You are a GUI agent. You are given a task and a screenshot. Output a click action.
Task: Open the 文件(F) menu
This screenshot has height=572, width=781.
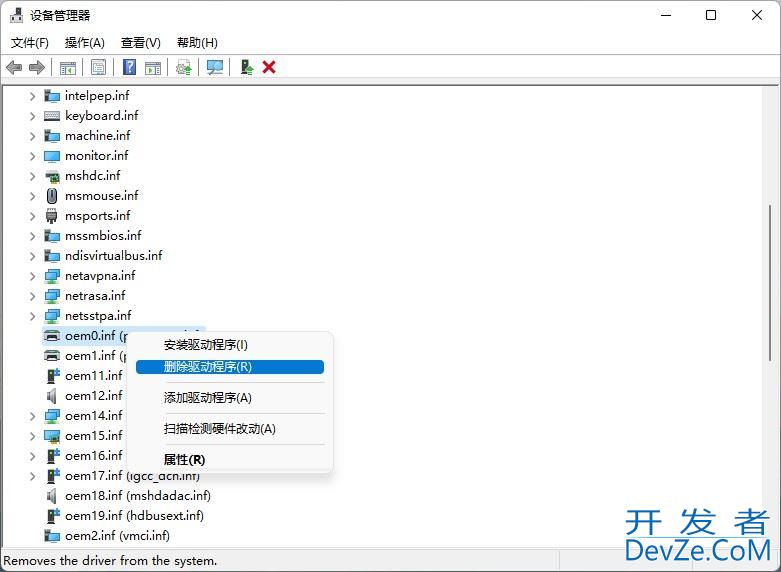(29, 43)
